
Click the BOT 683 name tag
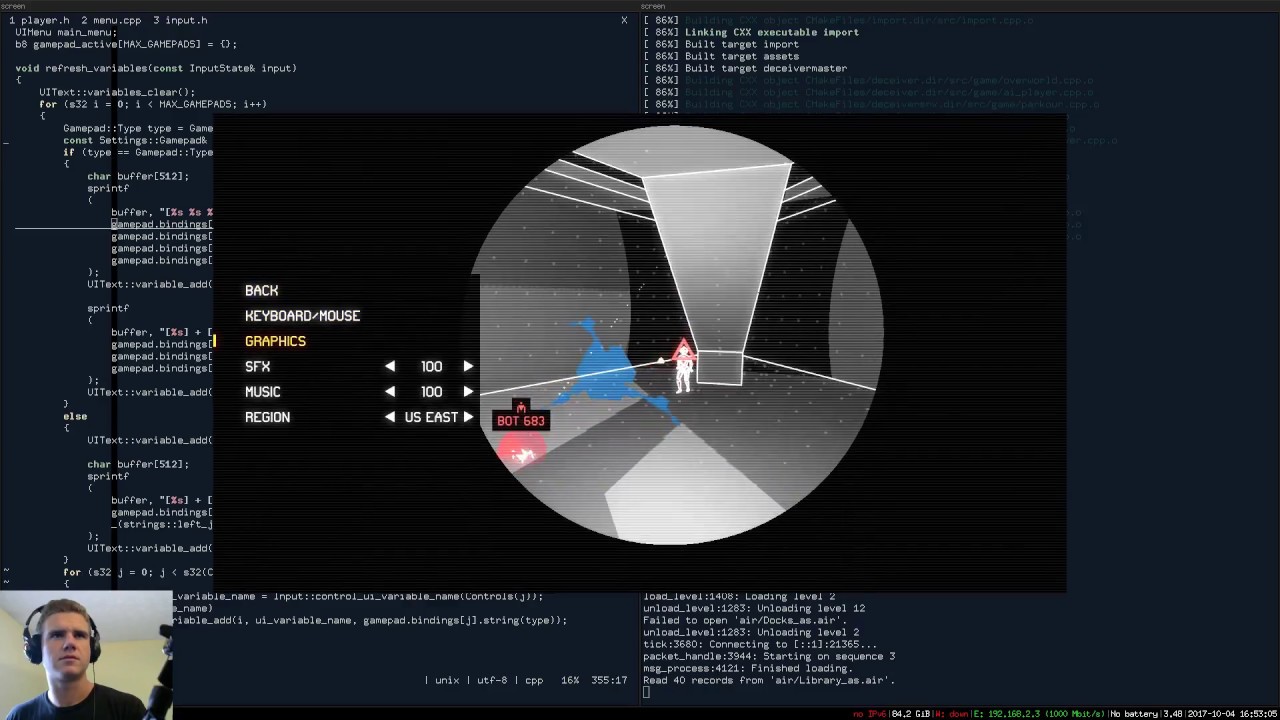coord(521,421)
